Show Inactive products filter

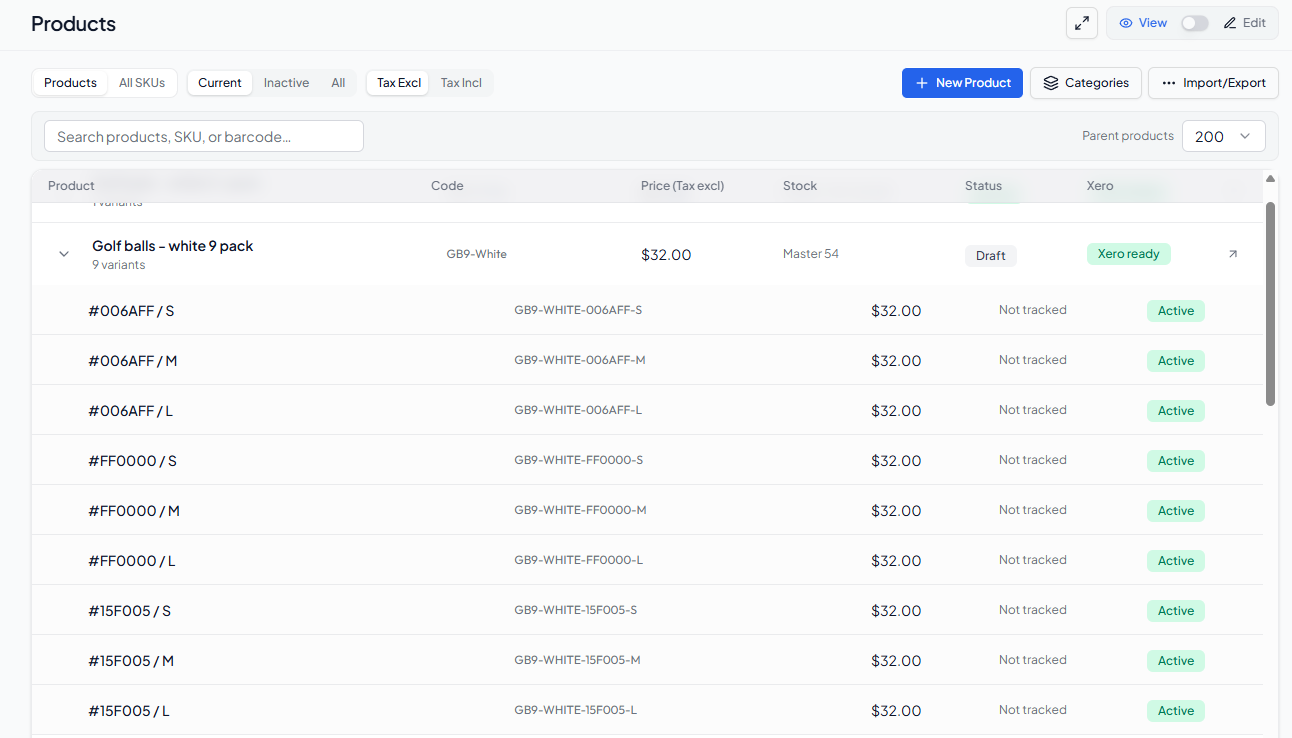coord(286,83)
